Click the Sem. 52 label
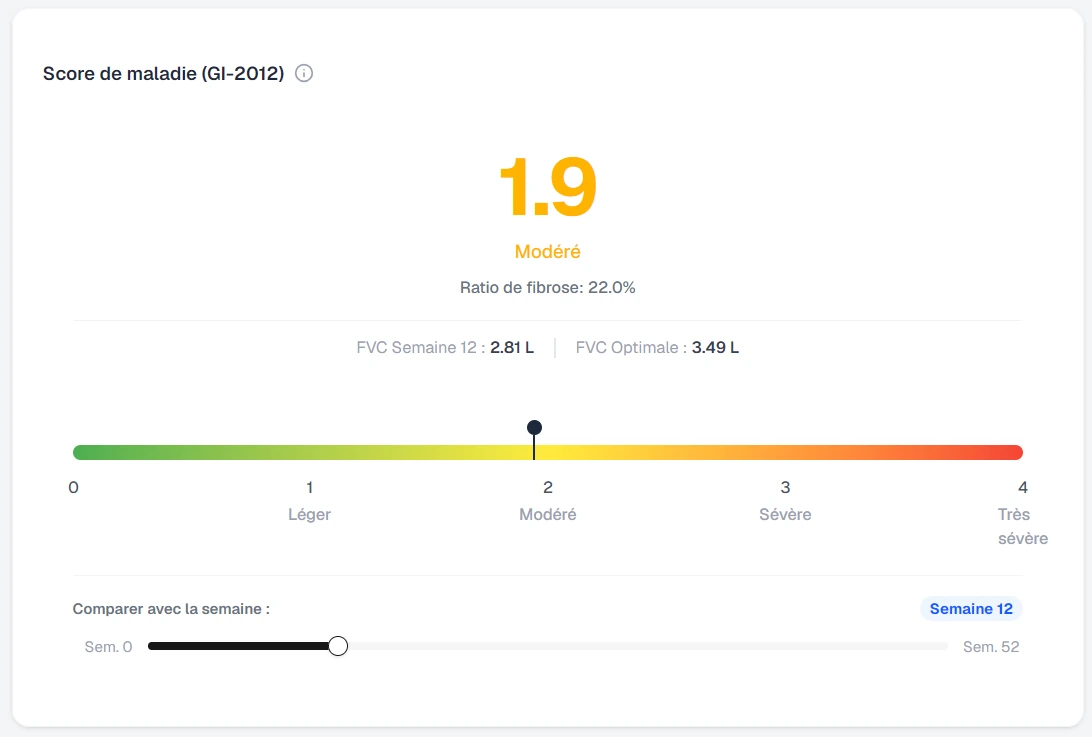Image resolution: width=1092 pixels, height=737 pixels. (991, 646)
